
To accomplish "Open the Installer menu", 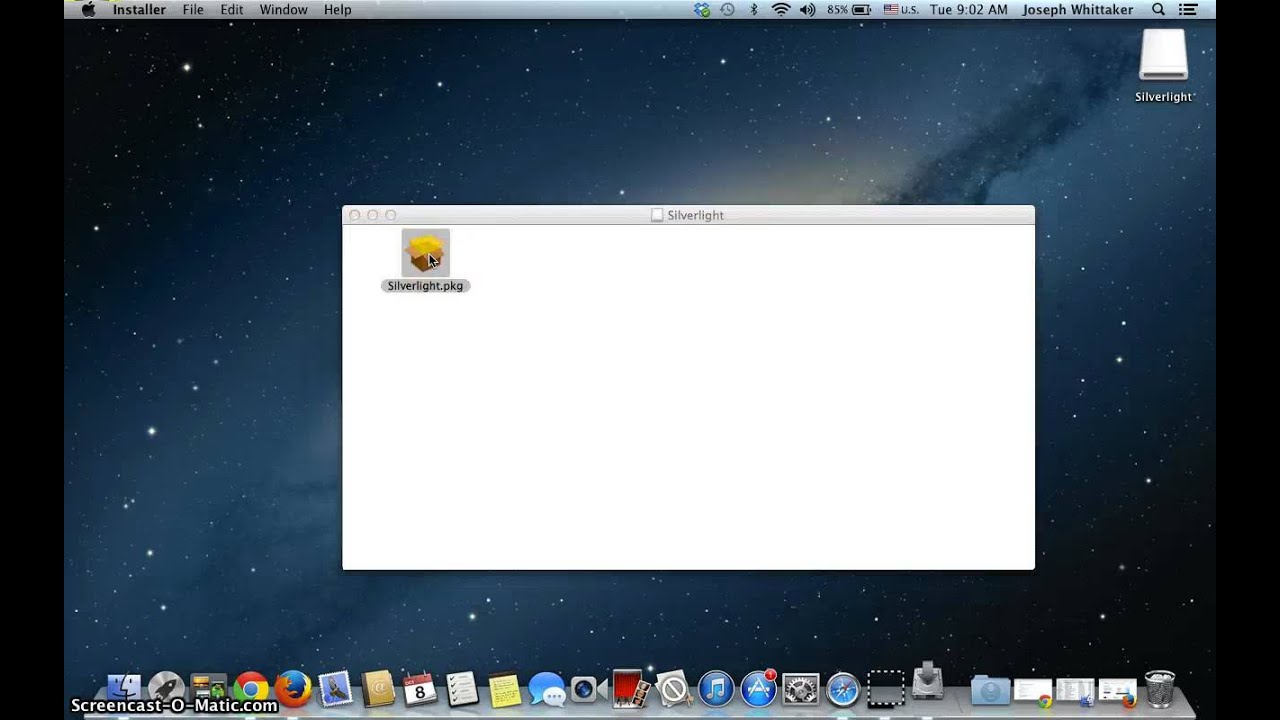I will point(139,9).
